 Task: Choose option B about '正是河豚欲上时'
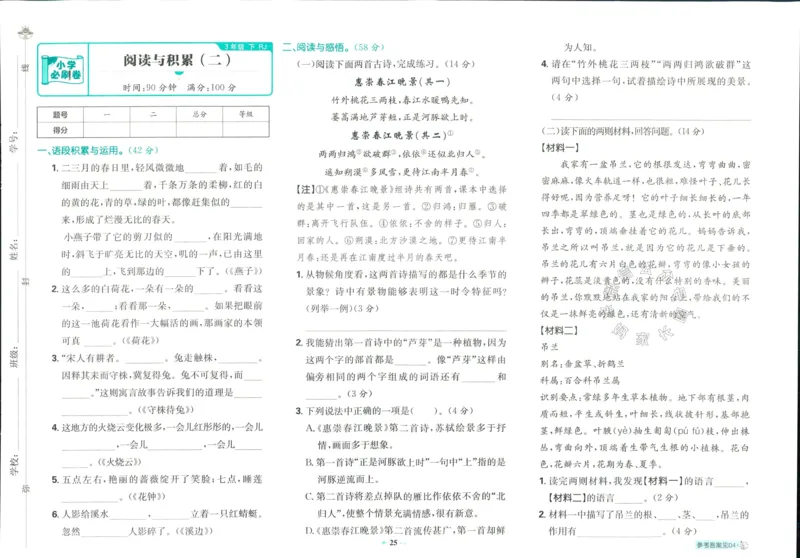click(406, 471)
